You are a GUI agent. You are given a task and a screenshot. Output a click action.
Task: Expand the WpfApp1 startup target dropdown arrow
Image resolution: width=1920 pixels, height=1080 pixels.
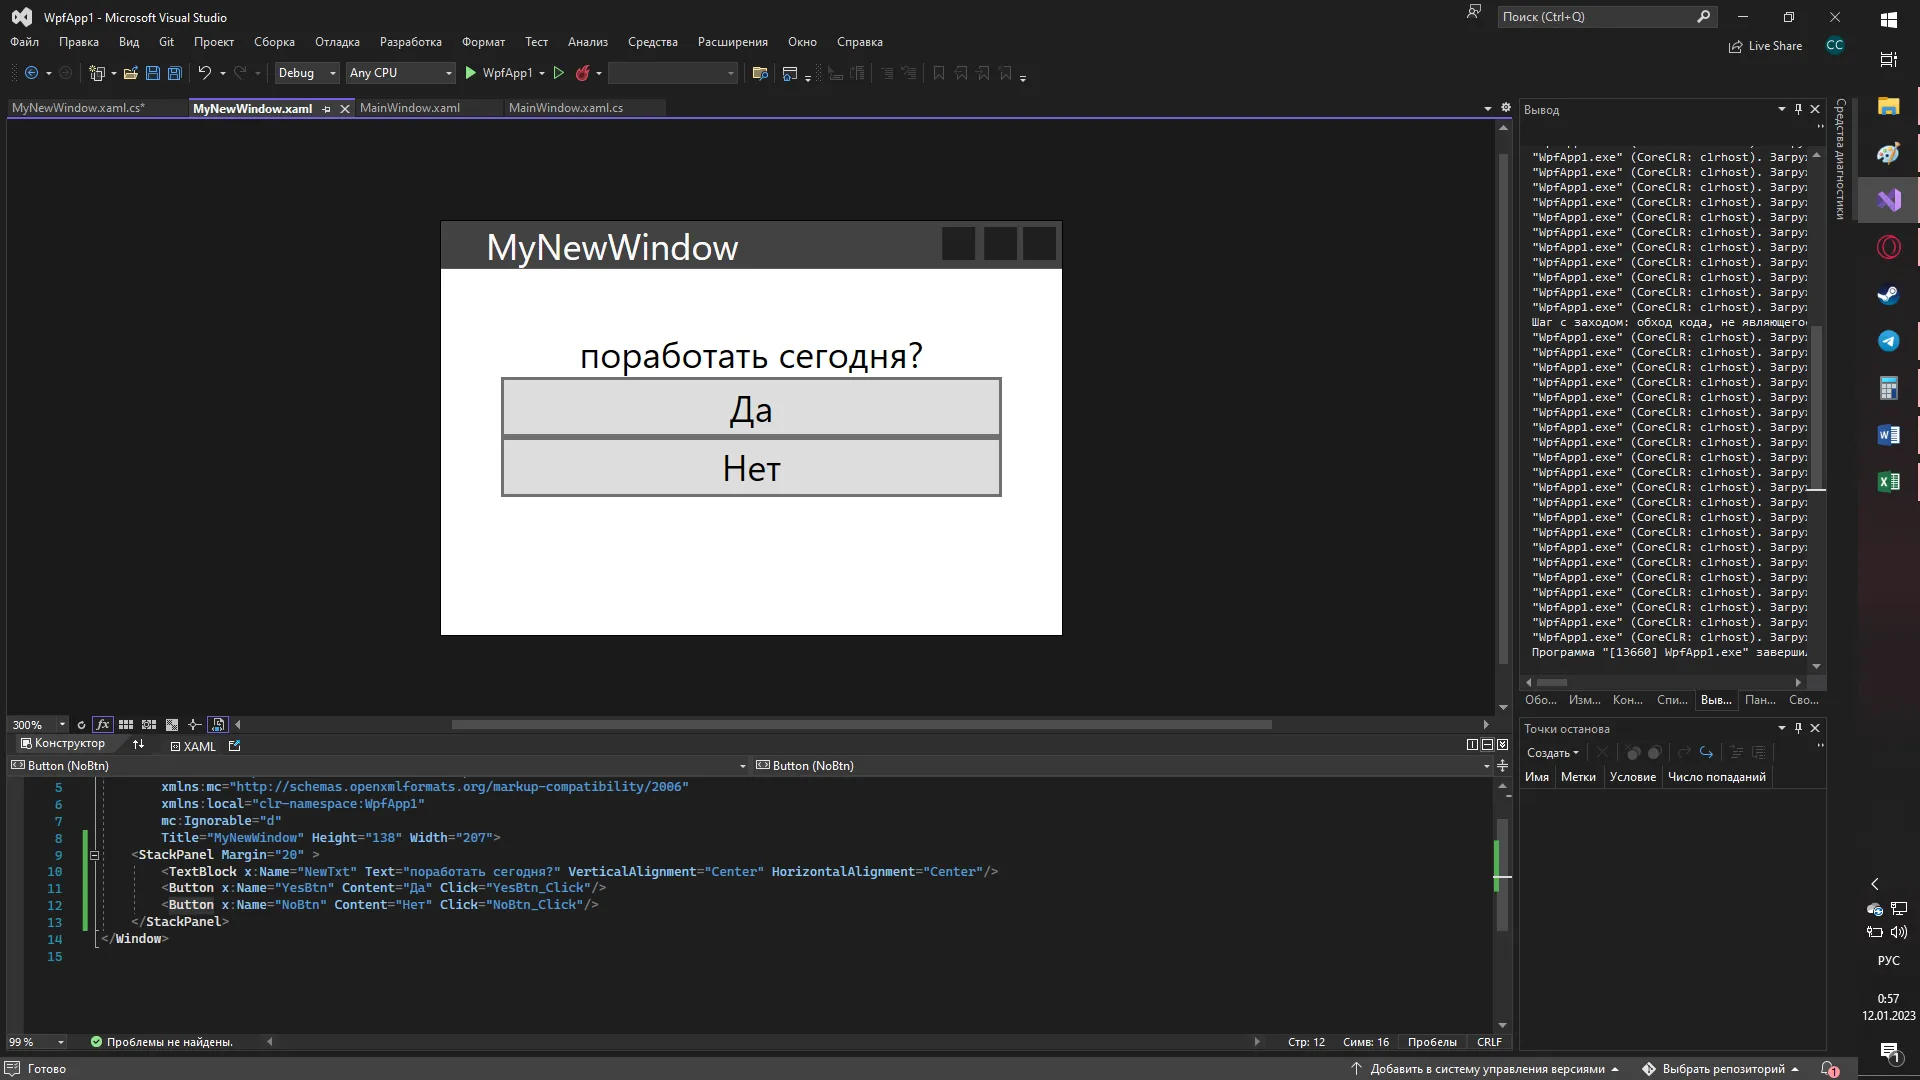click(x=542, y=73)
